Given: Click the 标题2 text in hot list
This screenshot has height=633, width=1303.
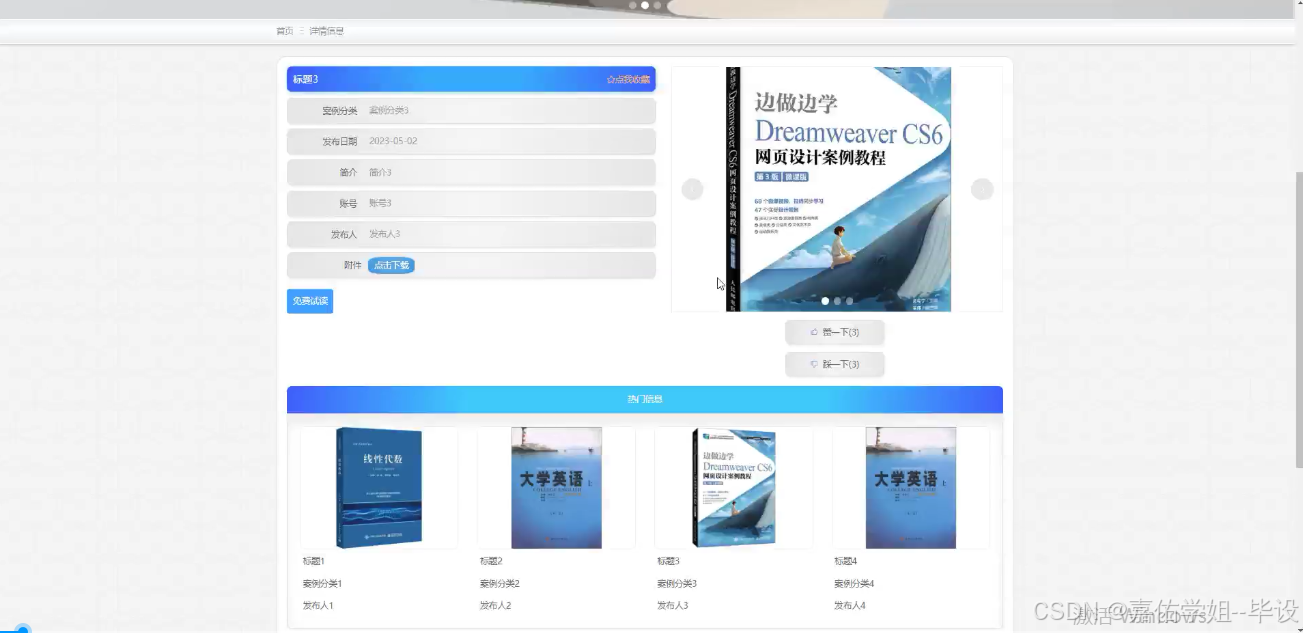Looking at the screenshot, I should coord(491,561).
